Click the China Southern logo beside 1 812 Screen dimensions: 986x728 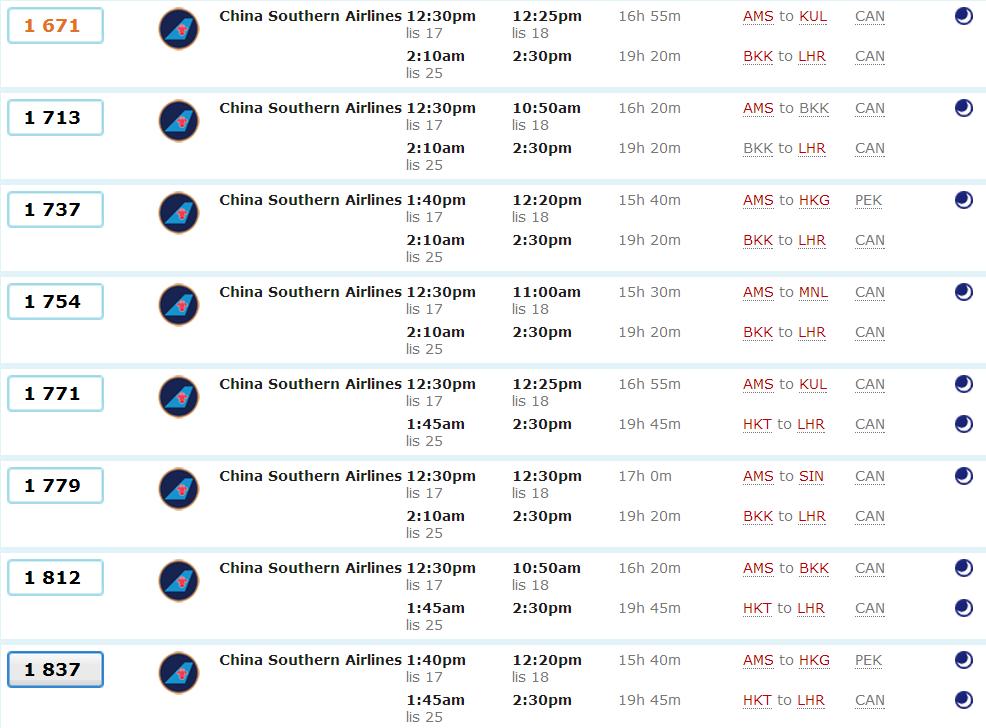coord(179,581)
